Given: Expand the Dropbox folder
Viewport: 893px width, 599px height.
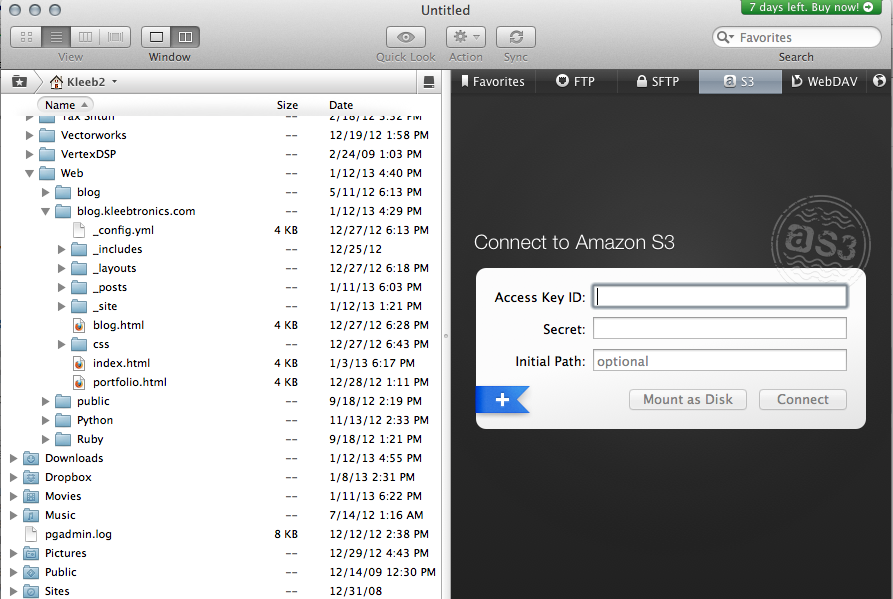Looking at the screenshot, I should [14, 477].
